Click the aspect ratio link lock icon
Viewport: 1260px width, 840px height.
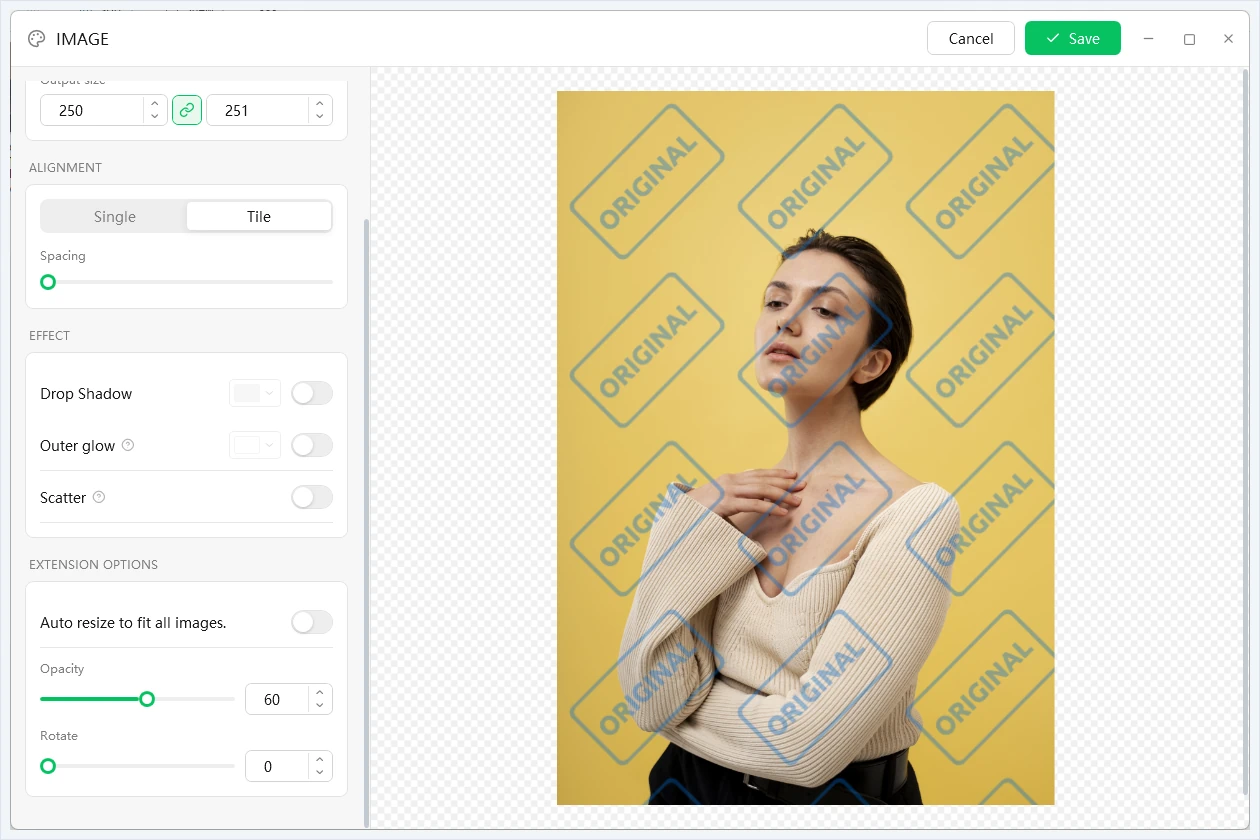[187, 110]
